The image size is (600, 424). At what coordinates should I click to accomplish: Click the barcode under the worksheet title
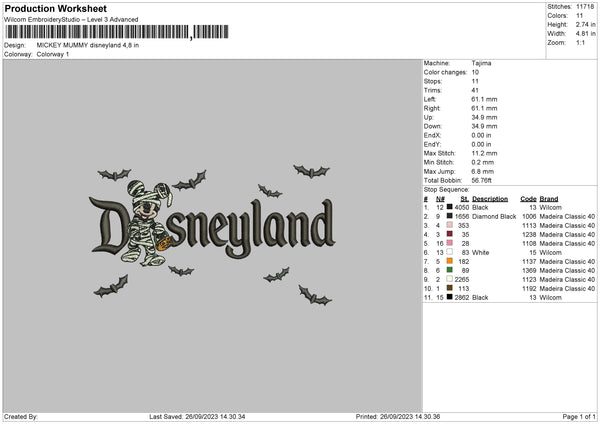pyautogui.click(x=117, y=32)
